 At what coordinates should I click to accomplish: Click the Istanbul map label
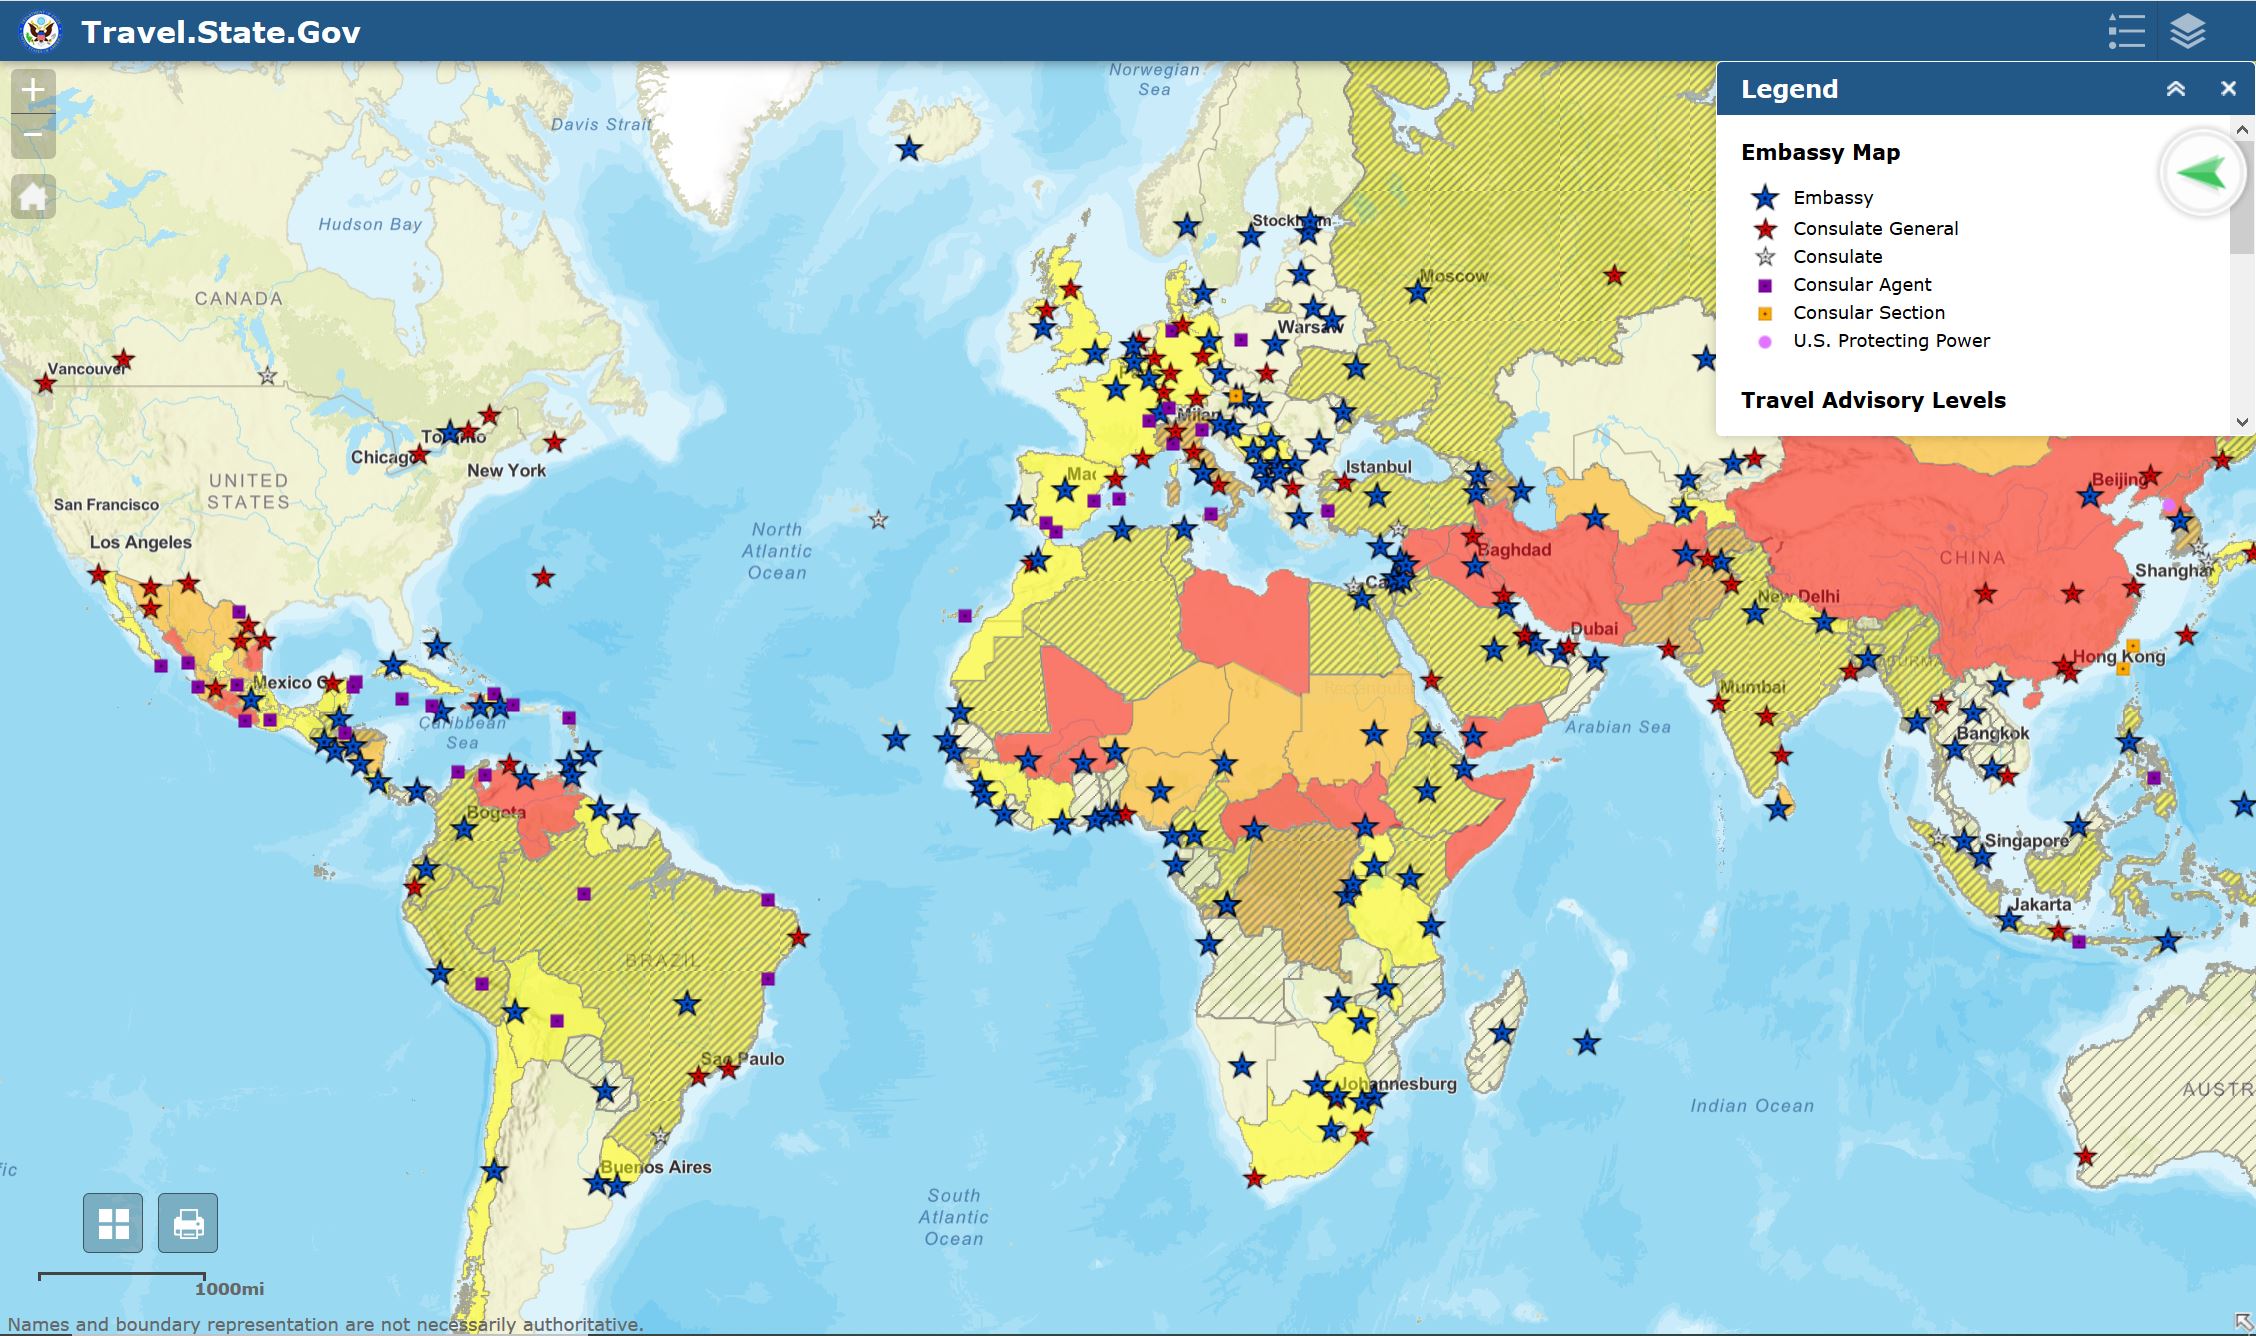point(1378,467)
